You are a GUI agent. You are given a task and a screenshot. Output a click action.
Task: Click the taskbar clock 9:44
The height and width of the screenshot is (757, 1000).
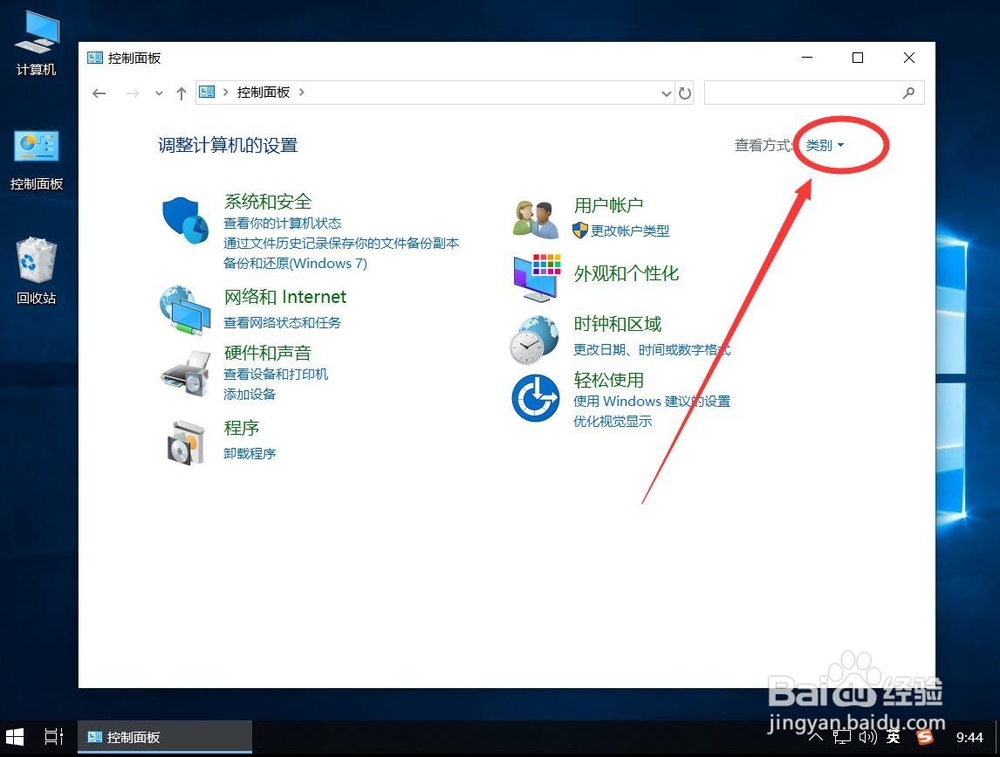(x=969, y=737)
